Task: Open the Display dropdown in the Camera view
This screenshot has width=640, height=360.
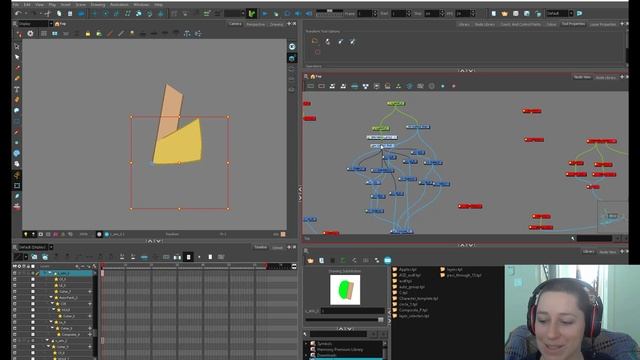Action: click(x=36, y=24)
